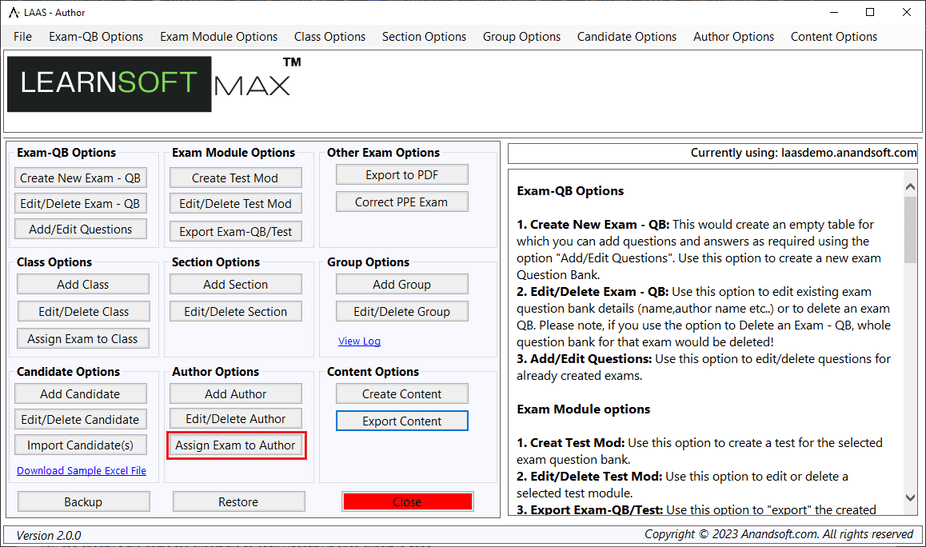This screenshot has height=547, width=926.
Task: Click Create New Exam - QB button
Action: (81, 178)
